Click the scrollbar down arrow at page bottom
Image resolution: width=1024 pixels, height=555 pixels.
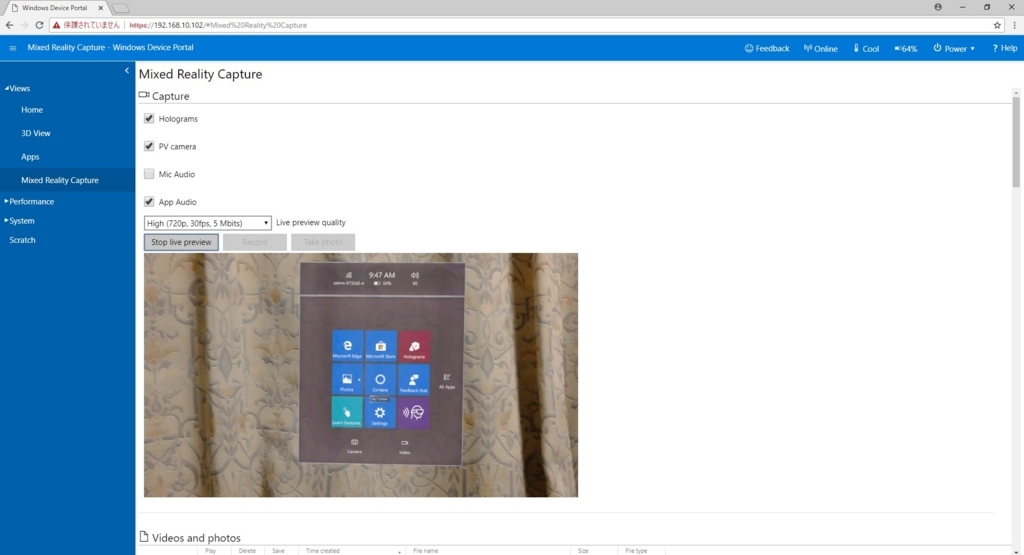[x=1016, y=551]
